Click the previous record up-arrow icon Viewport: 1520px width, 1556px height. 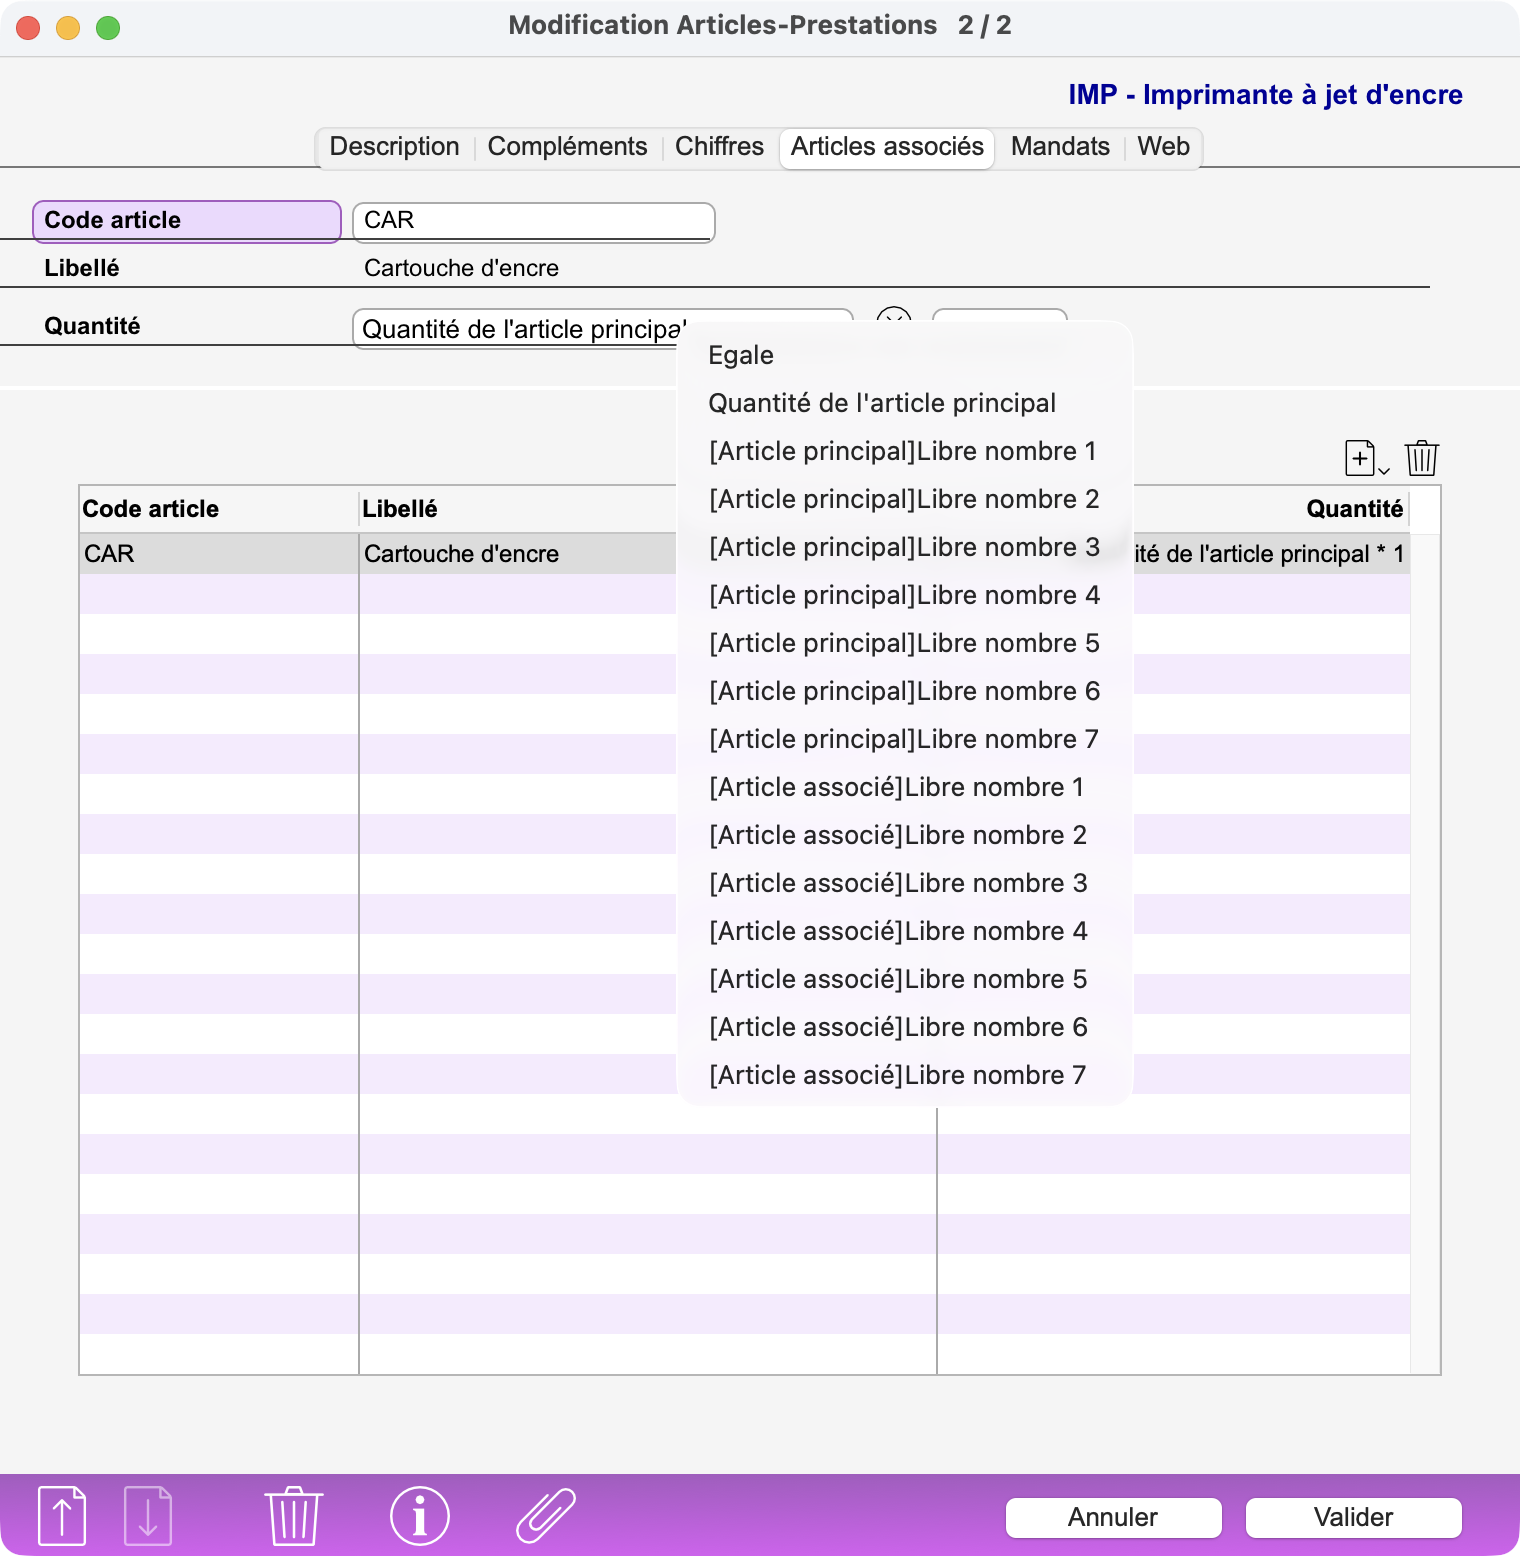click(x=62, y=1515)
